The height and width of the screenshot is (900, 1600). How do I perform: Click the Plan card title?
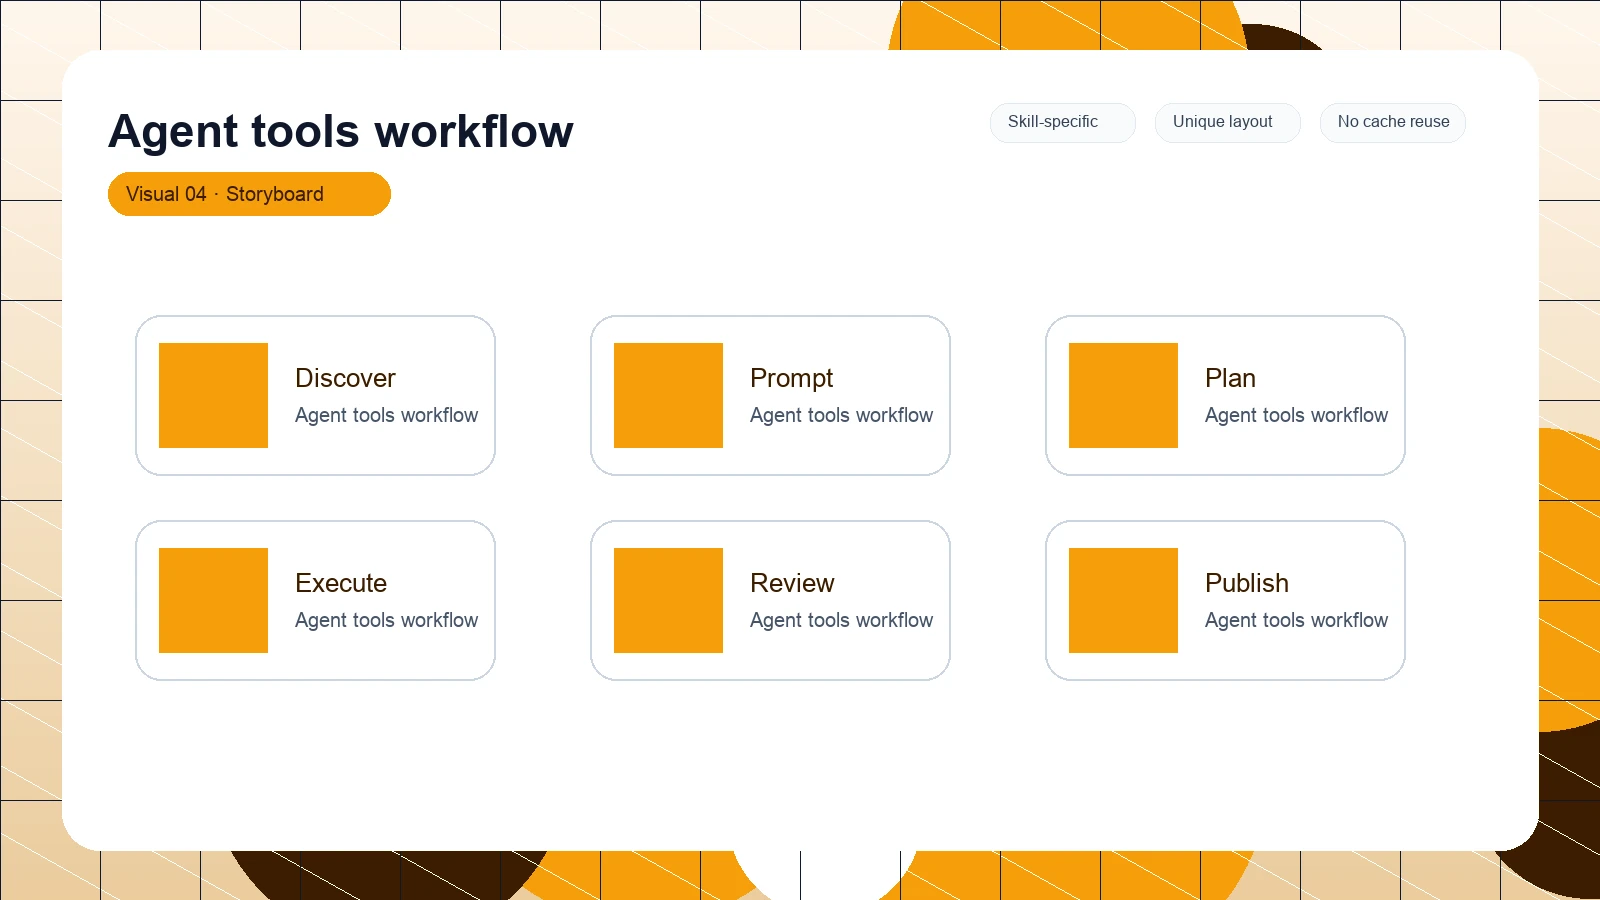tap(1230, 378)
